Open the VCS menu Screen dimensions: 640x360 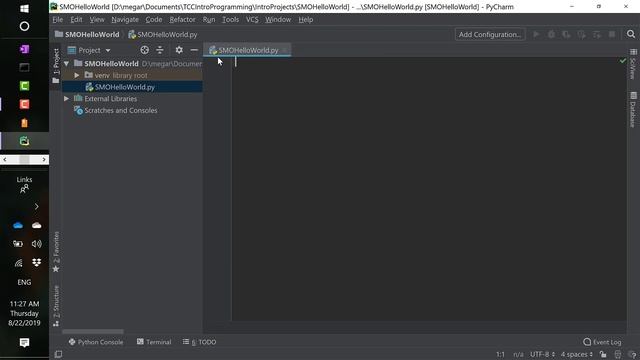pos(252,20)
